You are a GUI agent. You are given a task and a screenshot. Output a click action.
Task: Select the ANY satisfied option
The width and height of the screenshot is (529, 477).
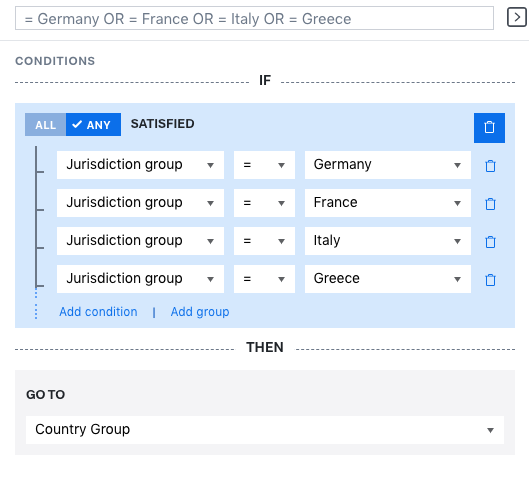pos(93,124)
